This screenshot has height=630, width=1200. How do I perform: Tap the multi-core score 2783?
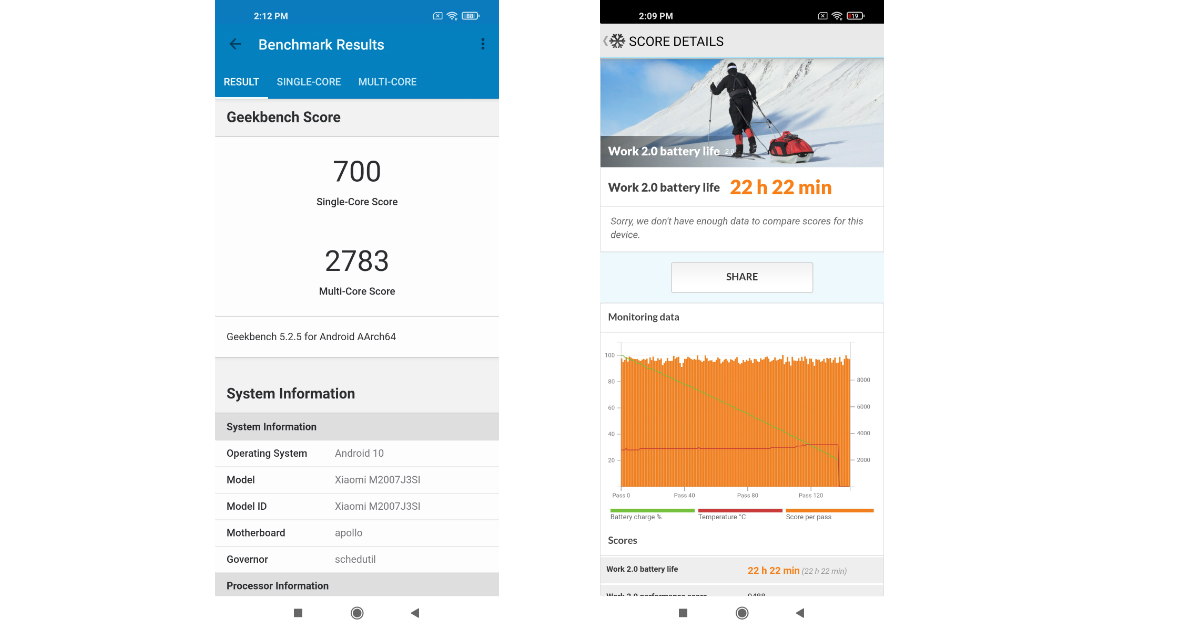coord(357,261)
